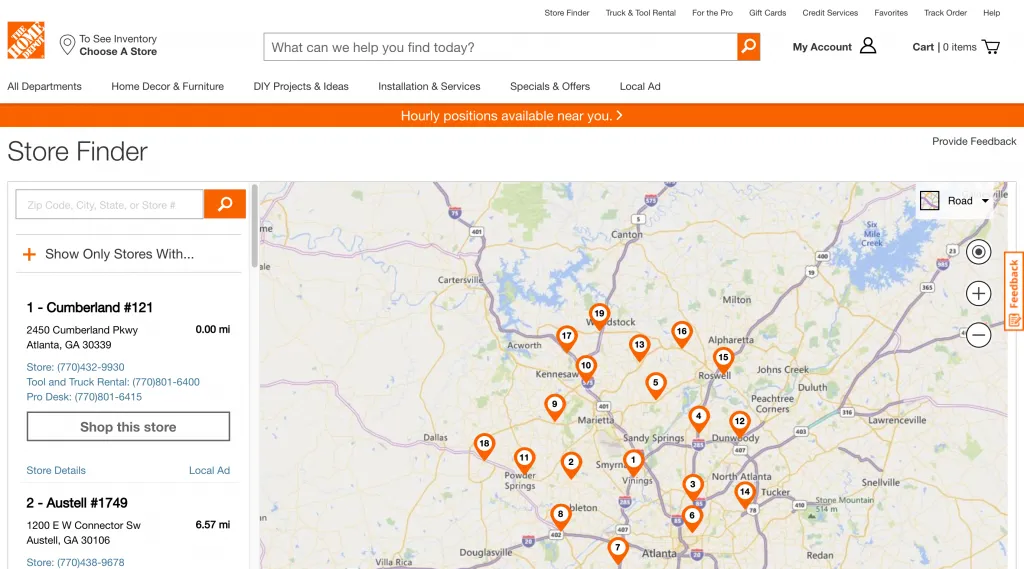Click Store Finder link in top bar
1024x569 pixels.
567,13
